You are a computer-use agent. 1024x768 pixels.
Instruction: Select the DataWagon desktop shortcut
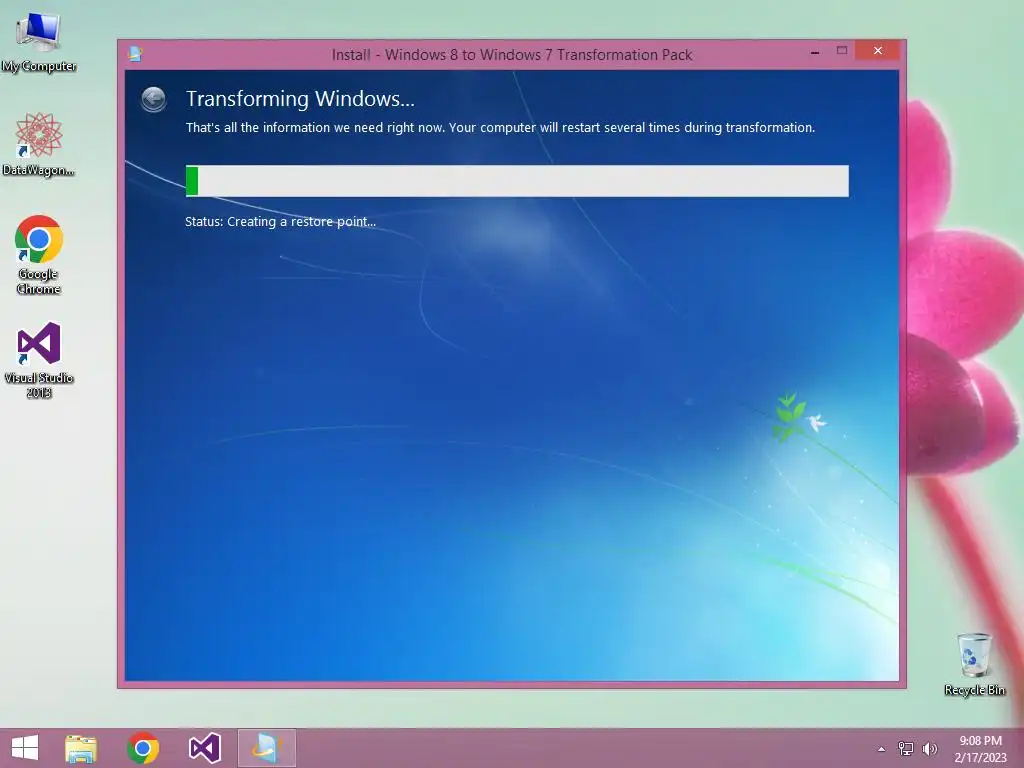(x=39, y=144)
